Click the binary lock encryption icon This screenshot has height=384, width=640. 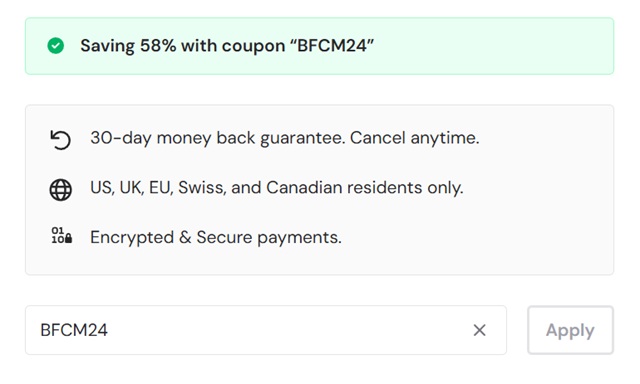(61, 236)
